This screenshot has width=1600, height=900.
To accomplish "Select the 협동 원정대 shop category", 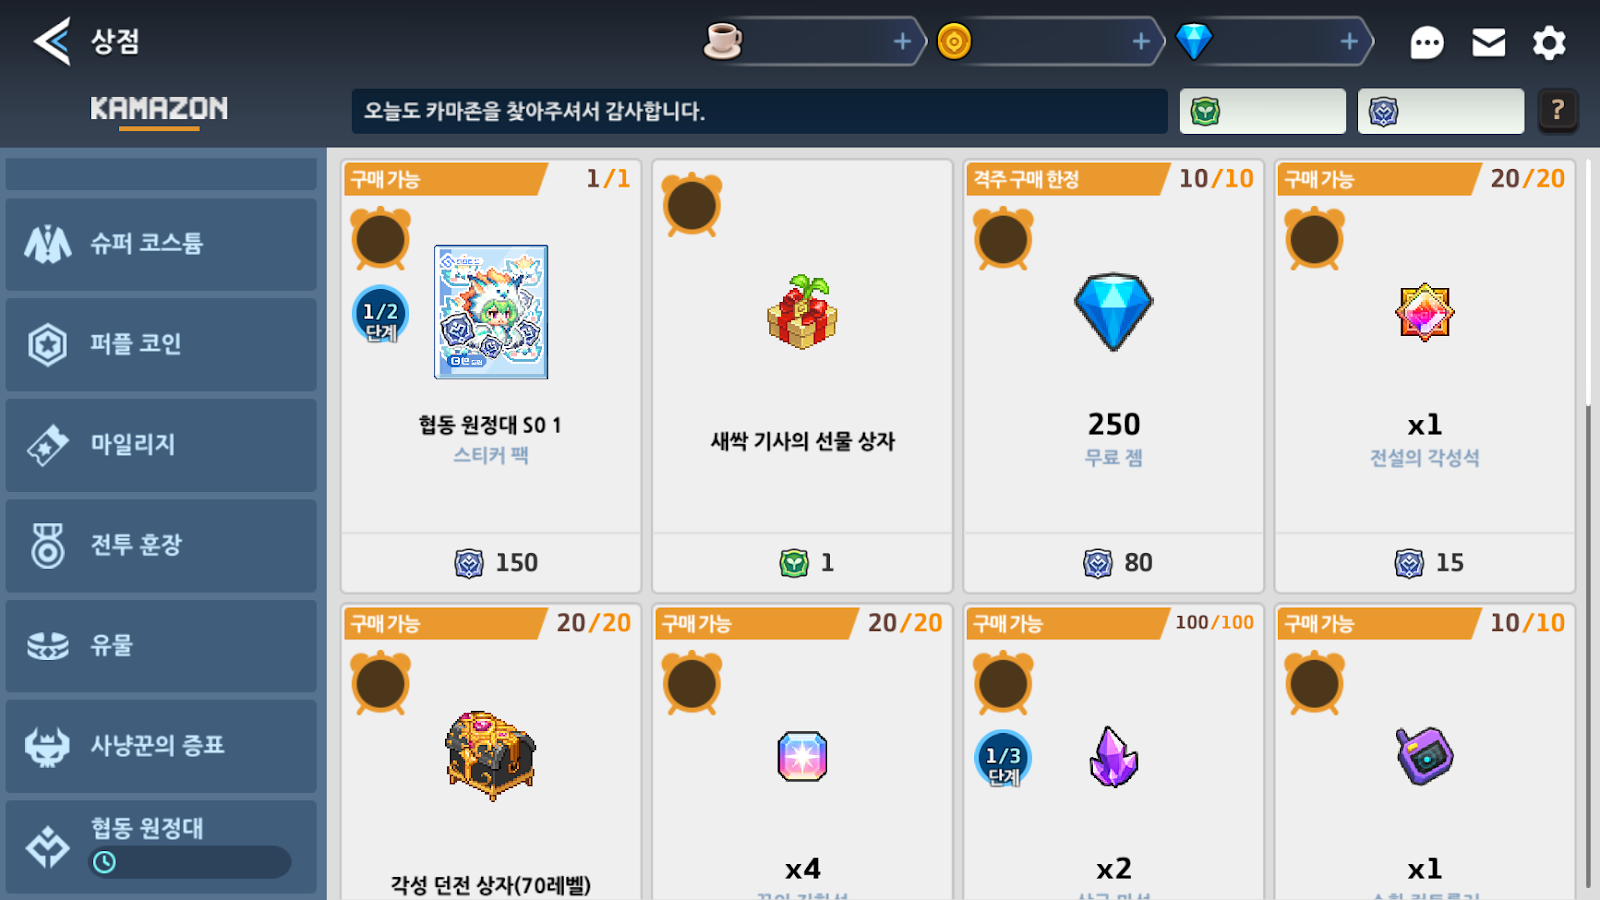I will (x=161, y=847).
